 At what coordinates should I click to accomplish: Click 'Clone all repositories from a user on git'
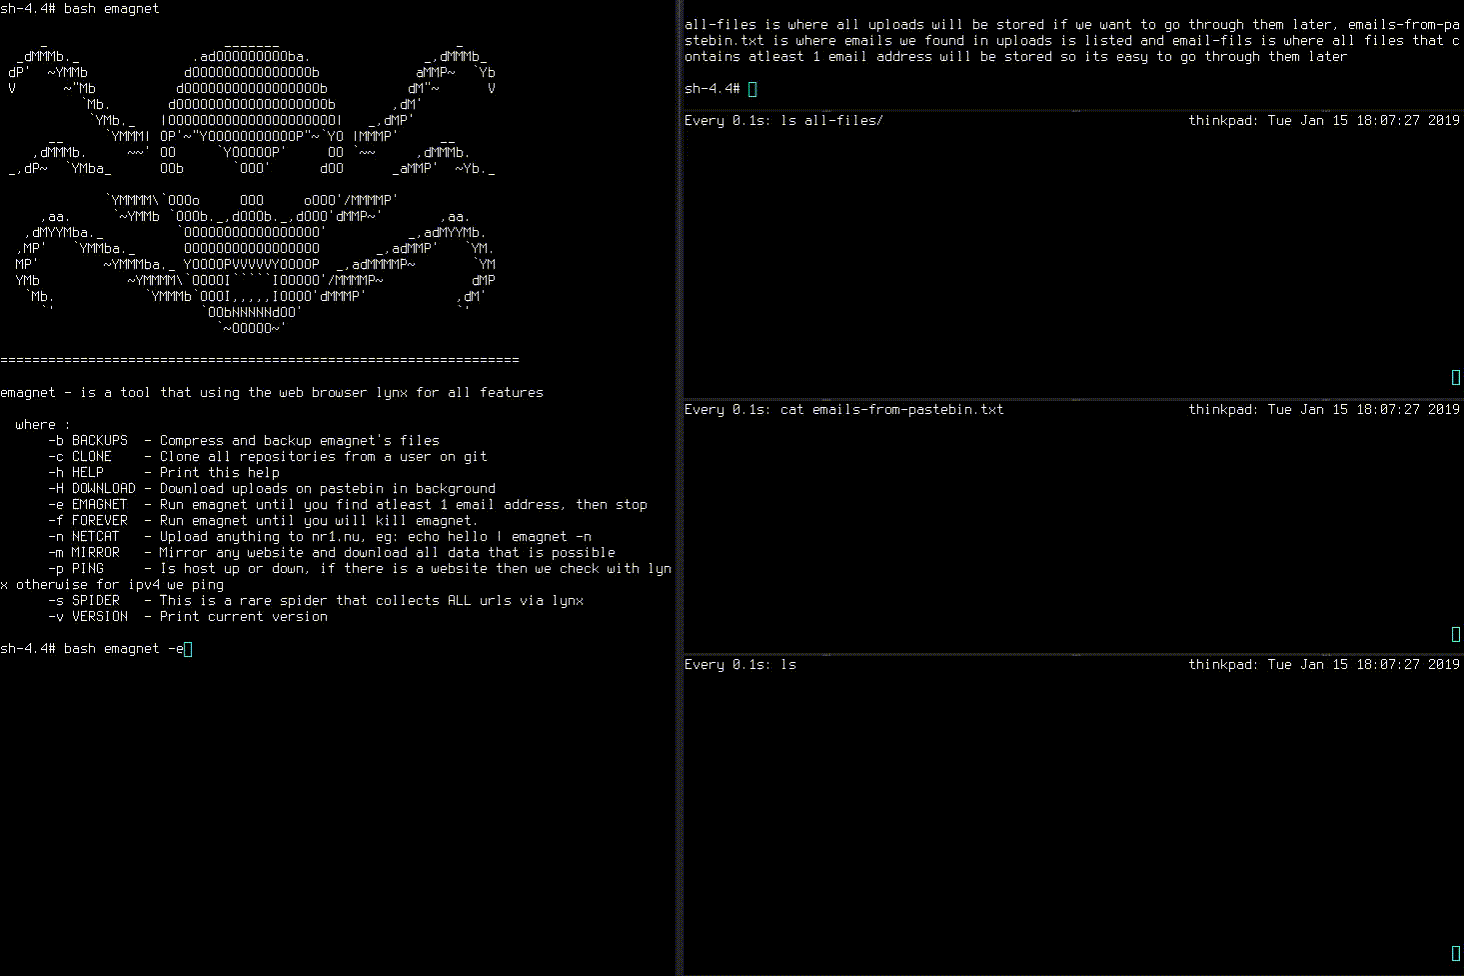point(324,457)
